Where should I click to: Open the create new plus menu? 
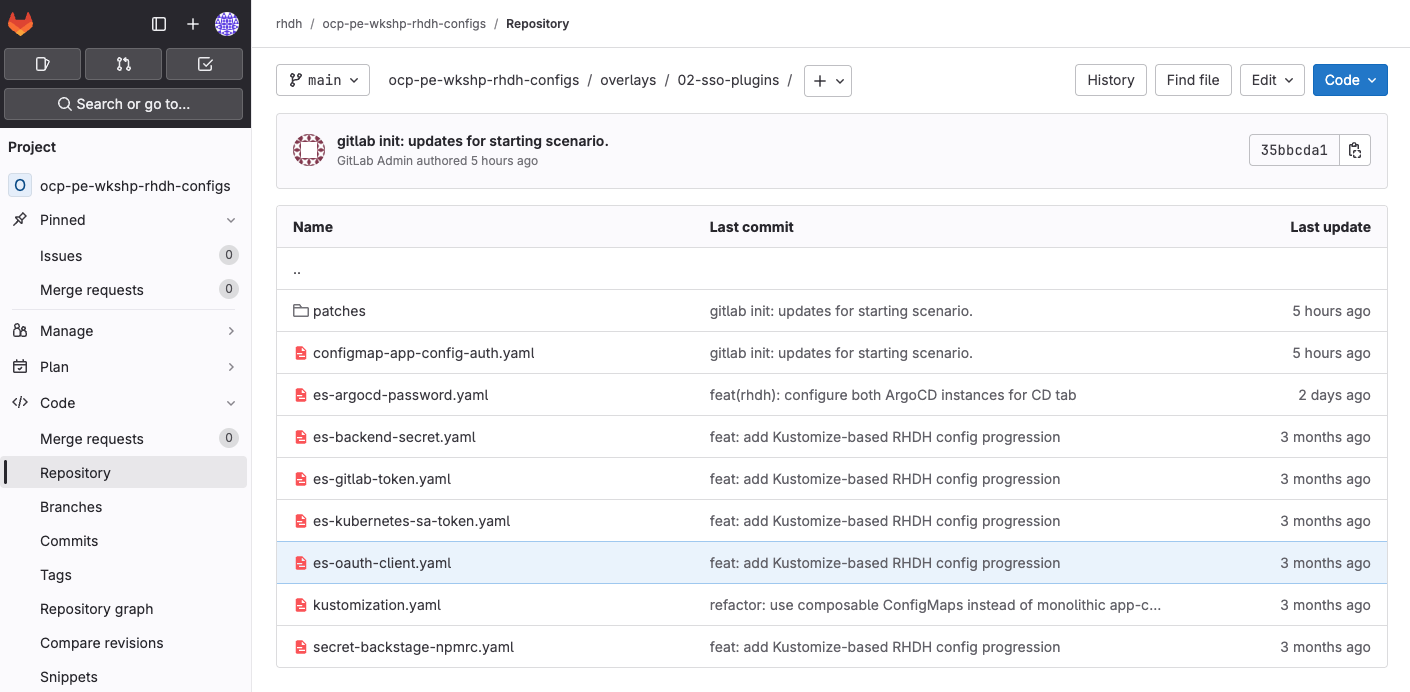(x=193, y=24)
